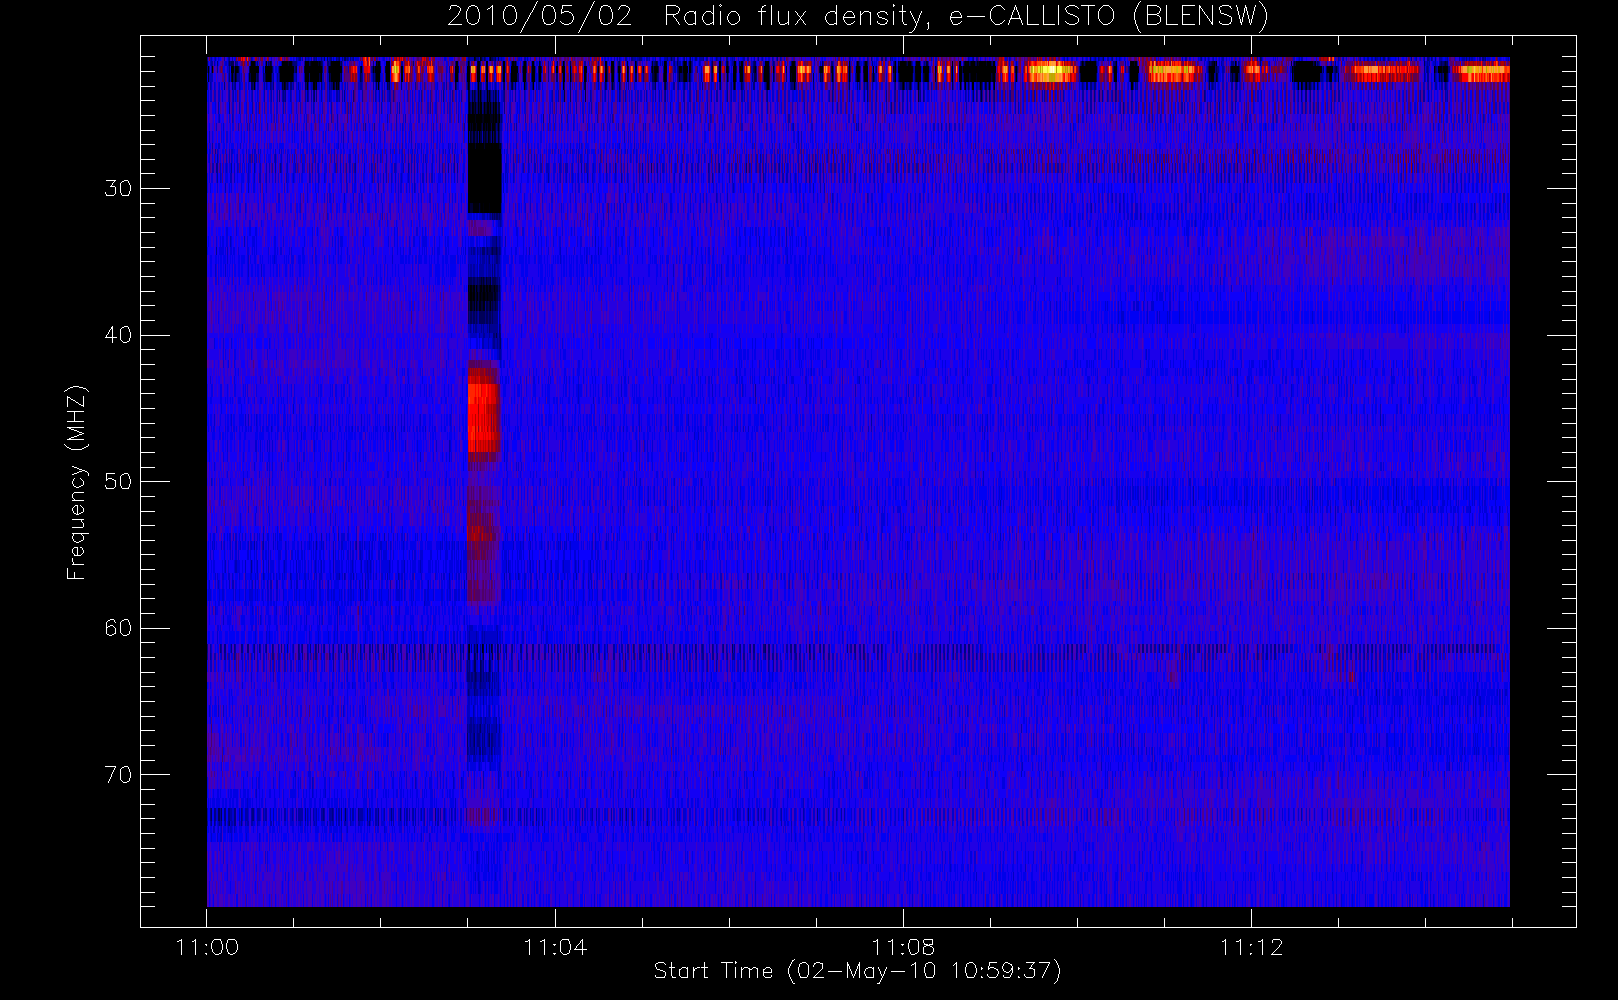Screen dimensions: 1618x1000
Task: Select the 11:00 time axis label
Action: pos(207,947)
